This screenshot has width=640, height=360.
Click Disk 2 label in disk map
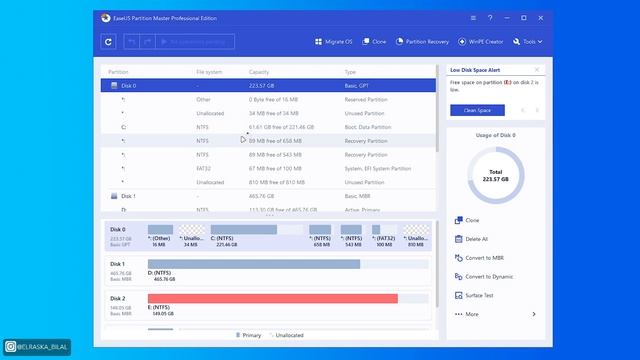(118, 298)
